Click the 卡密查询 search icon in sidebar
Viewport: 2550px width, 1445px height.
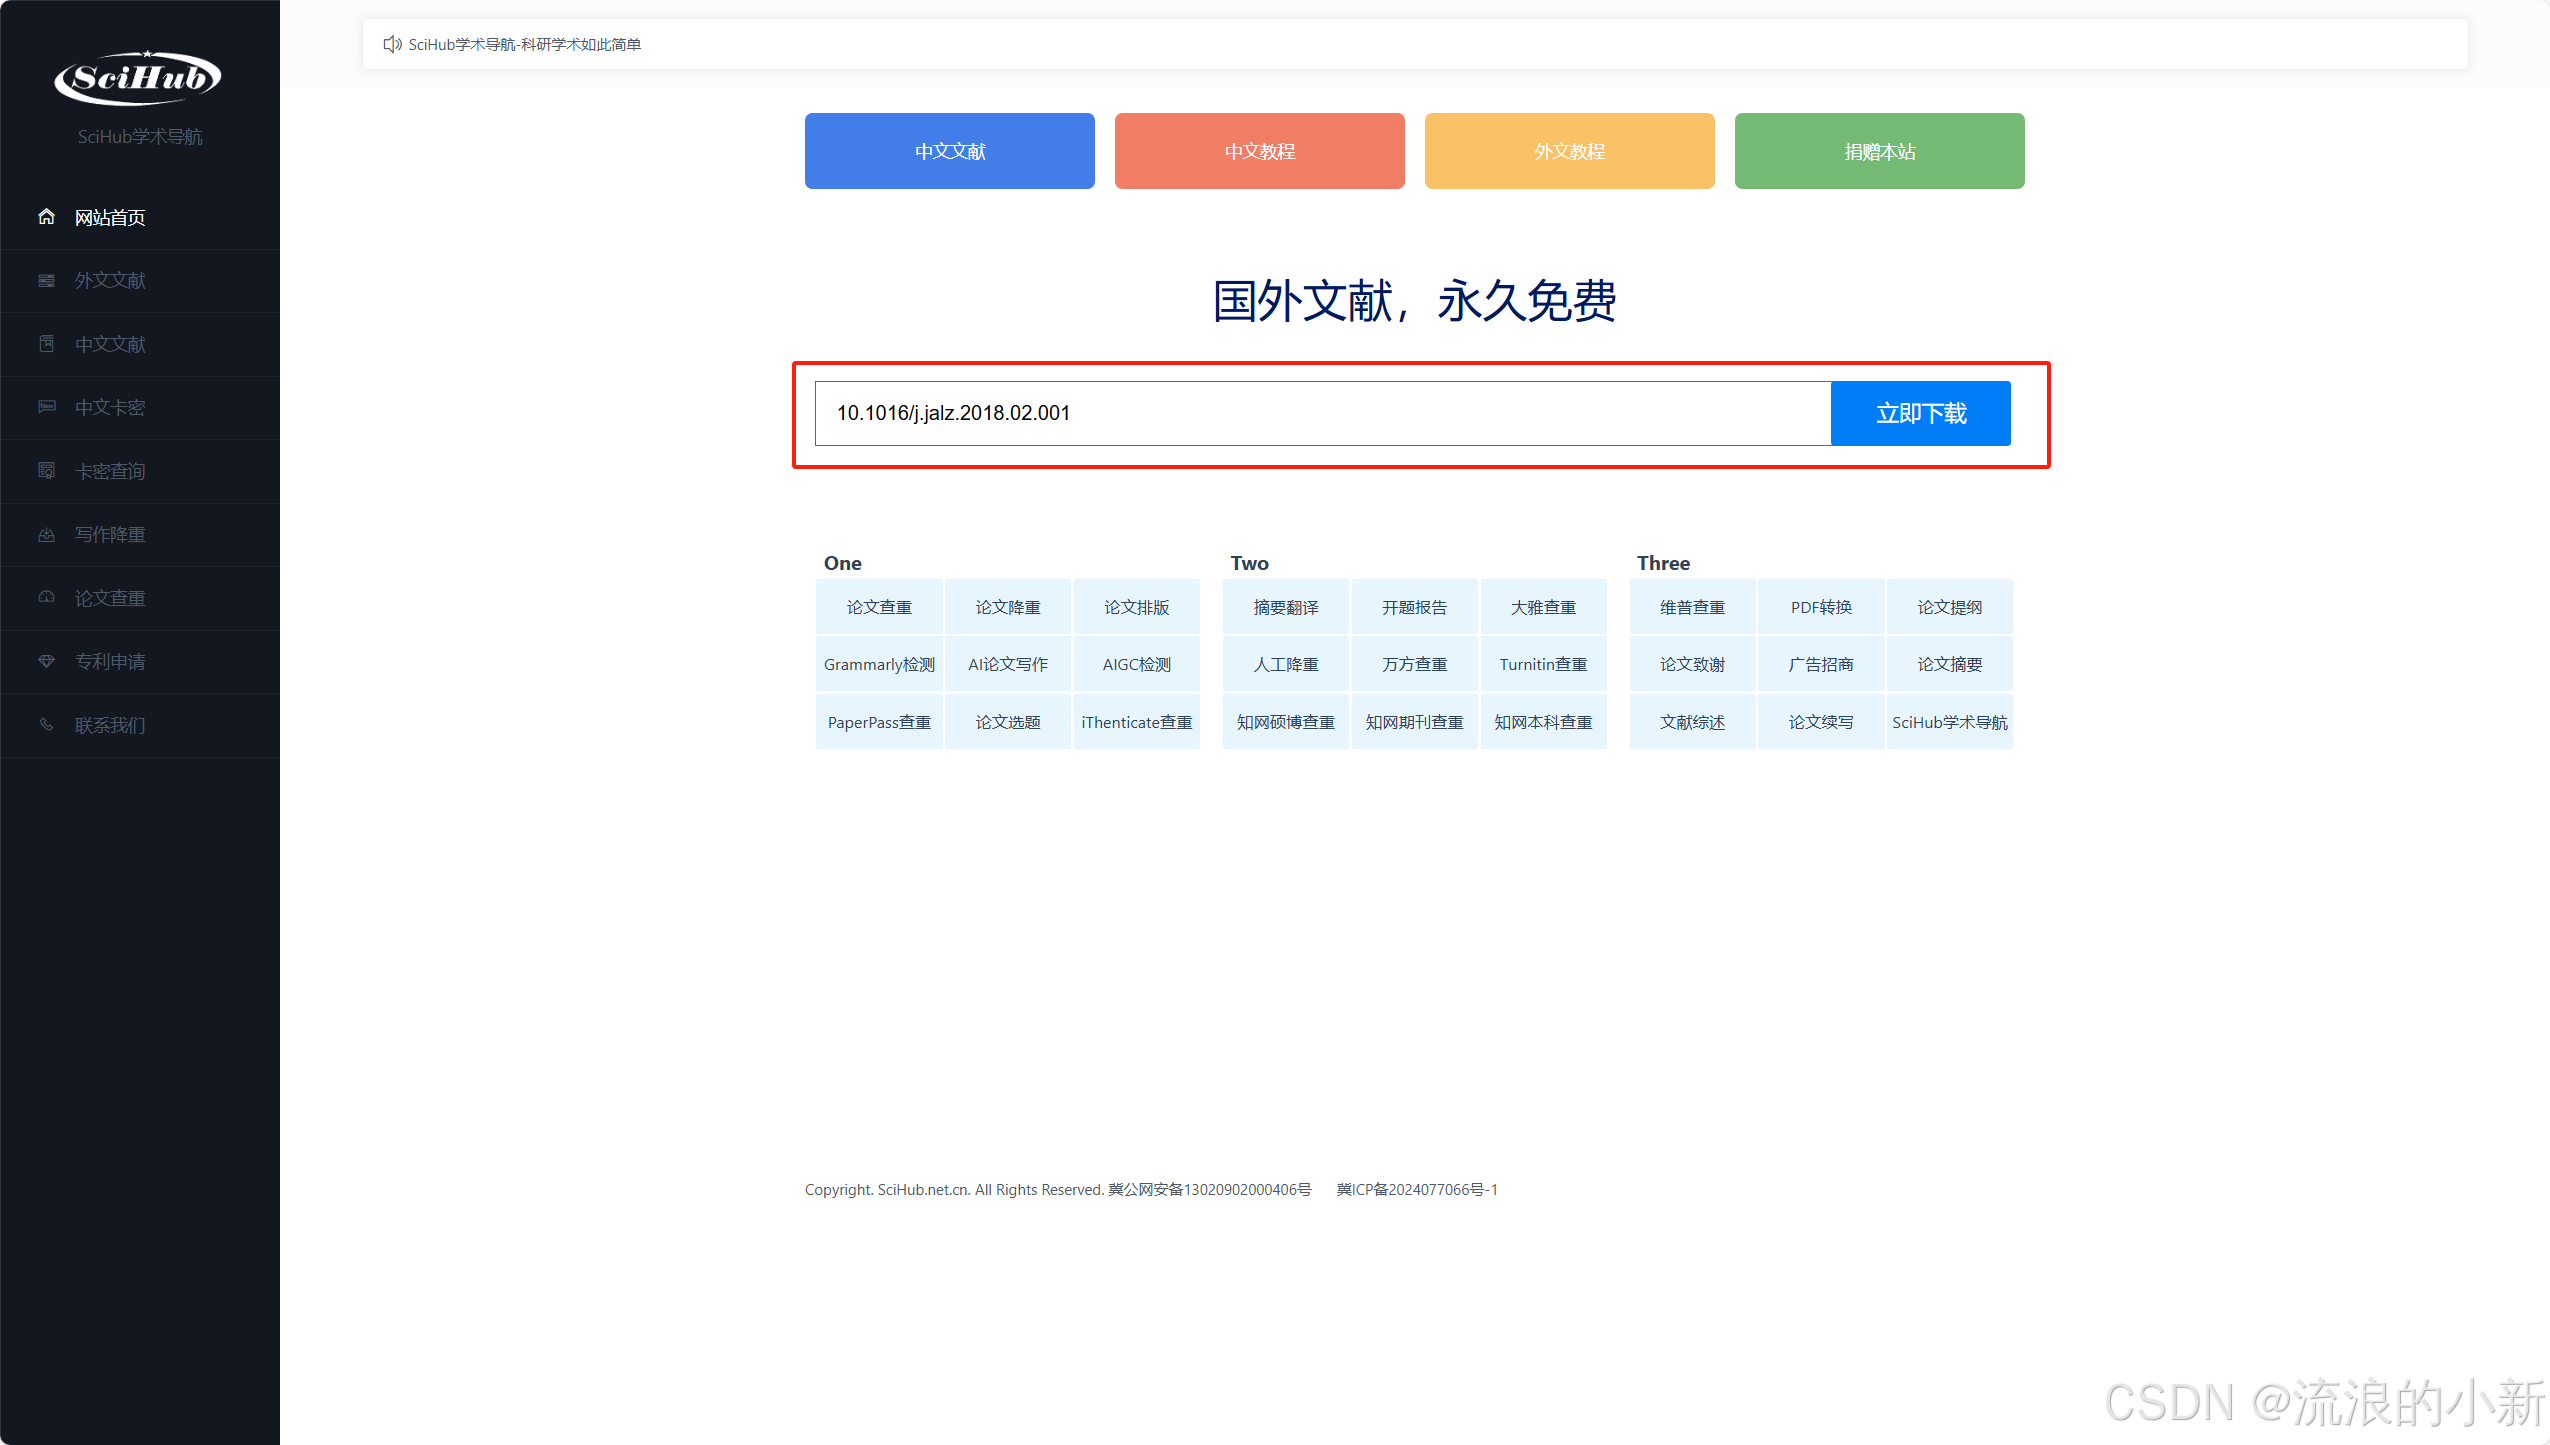tap(46, 471)
